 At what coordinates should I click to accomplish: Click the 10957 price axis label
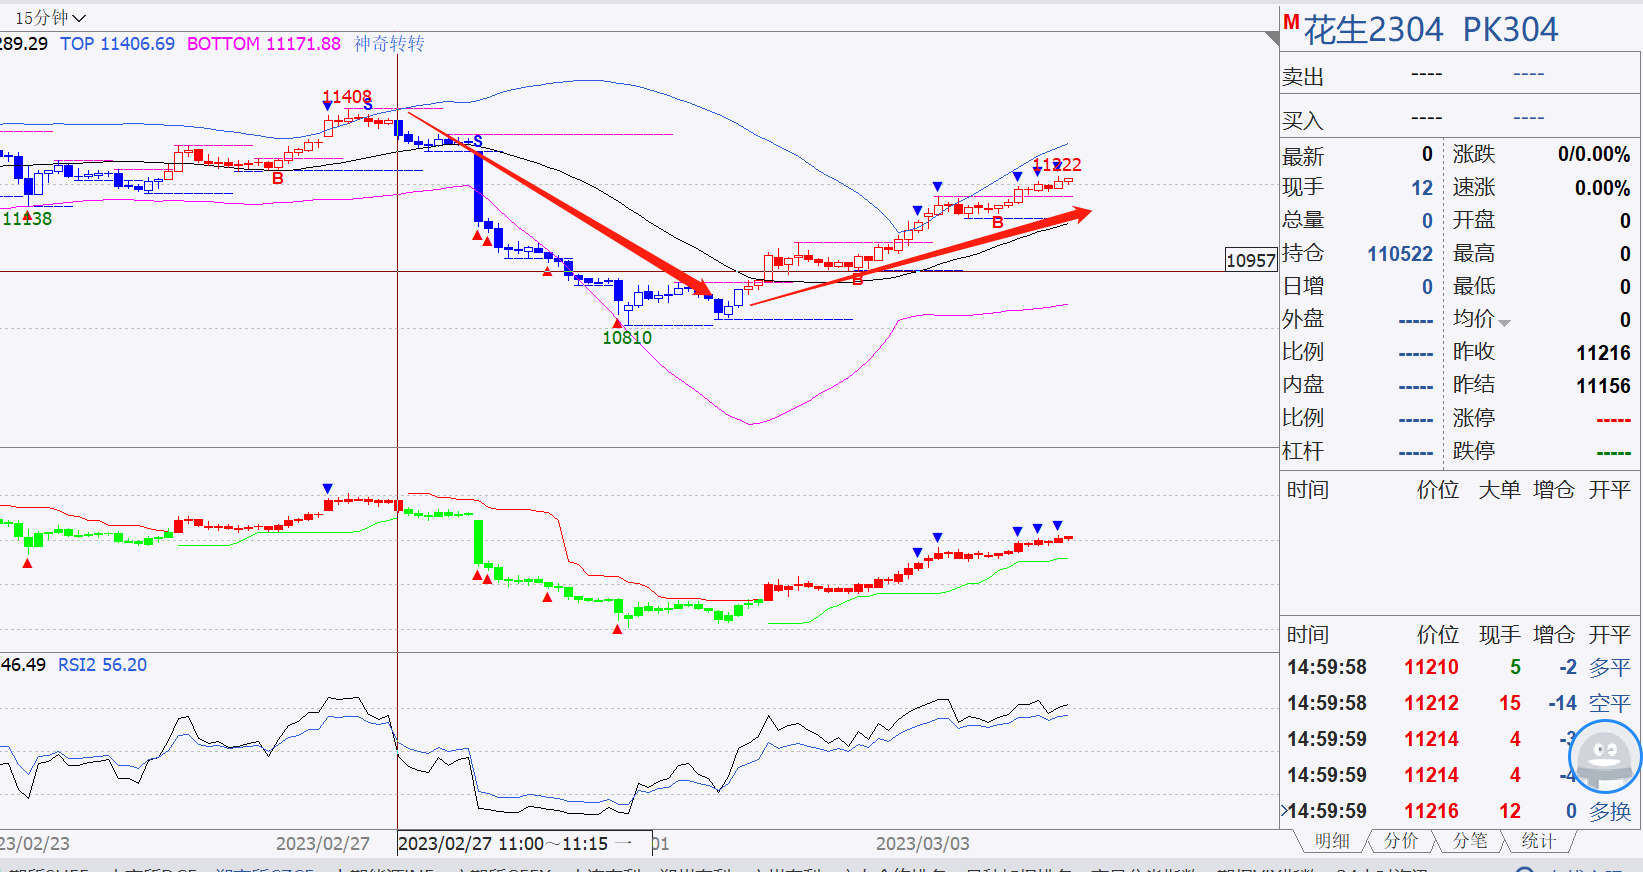[1251, 260]
